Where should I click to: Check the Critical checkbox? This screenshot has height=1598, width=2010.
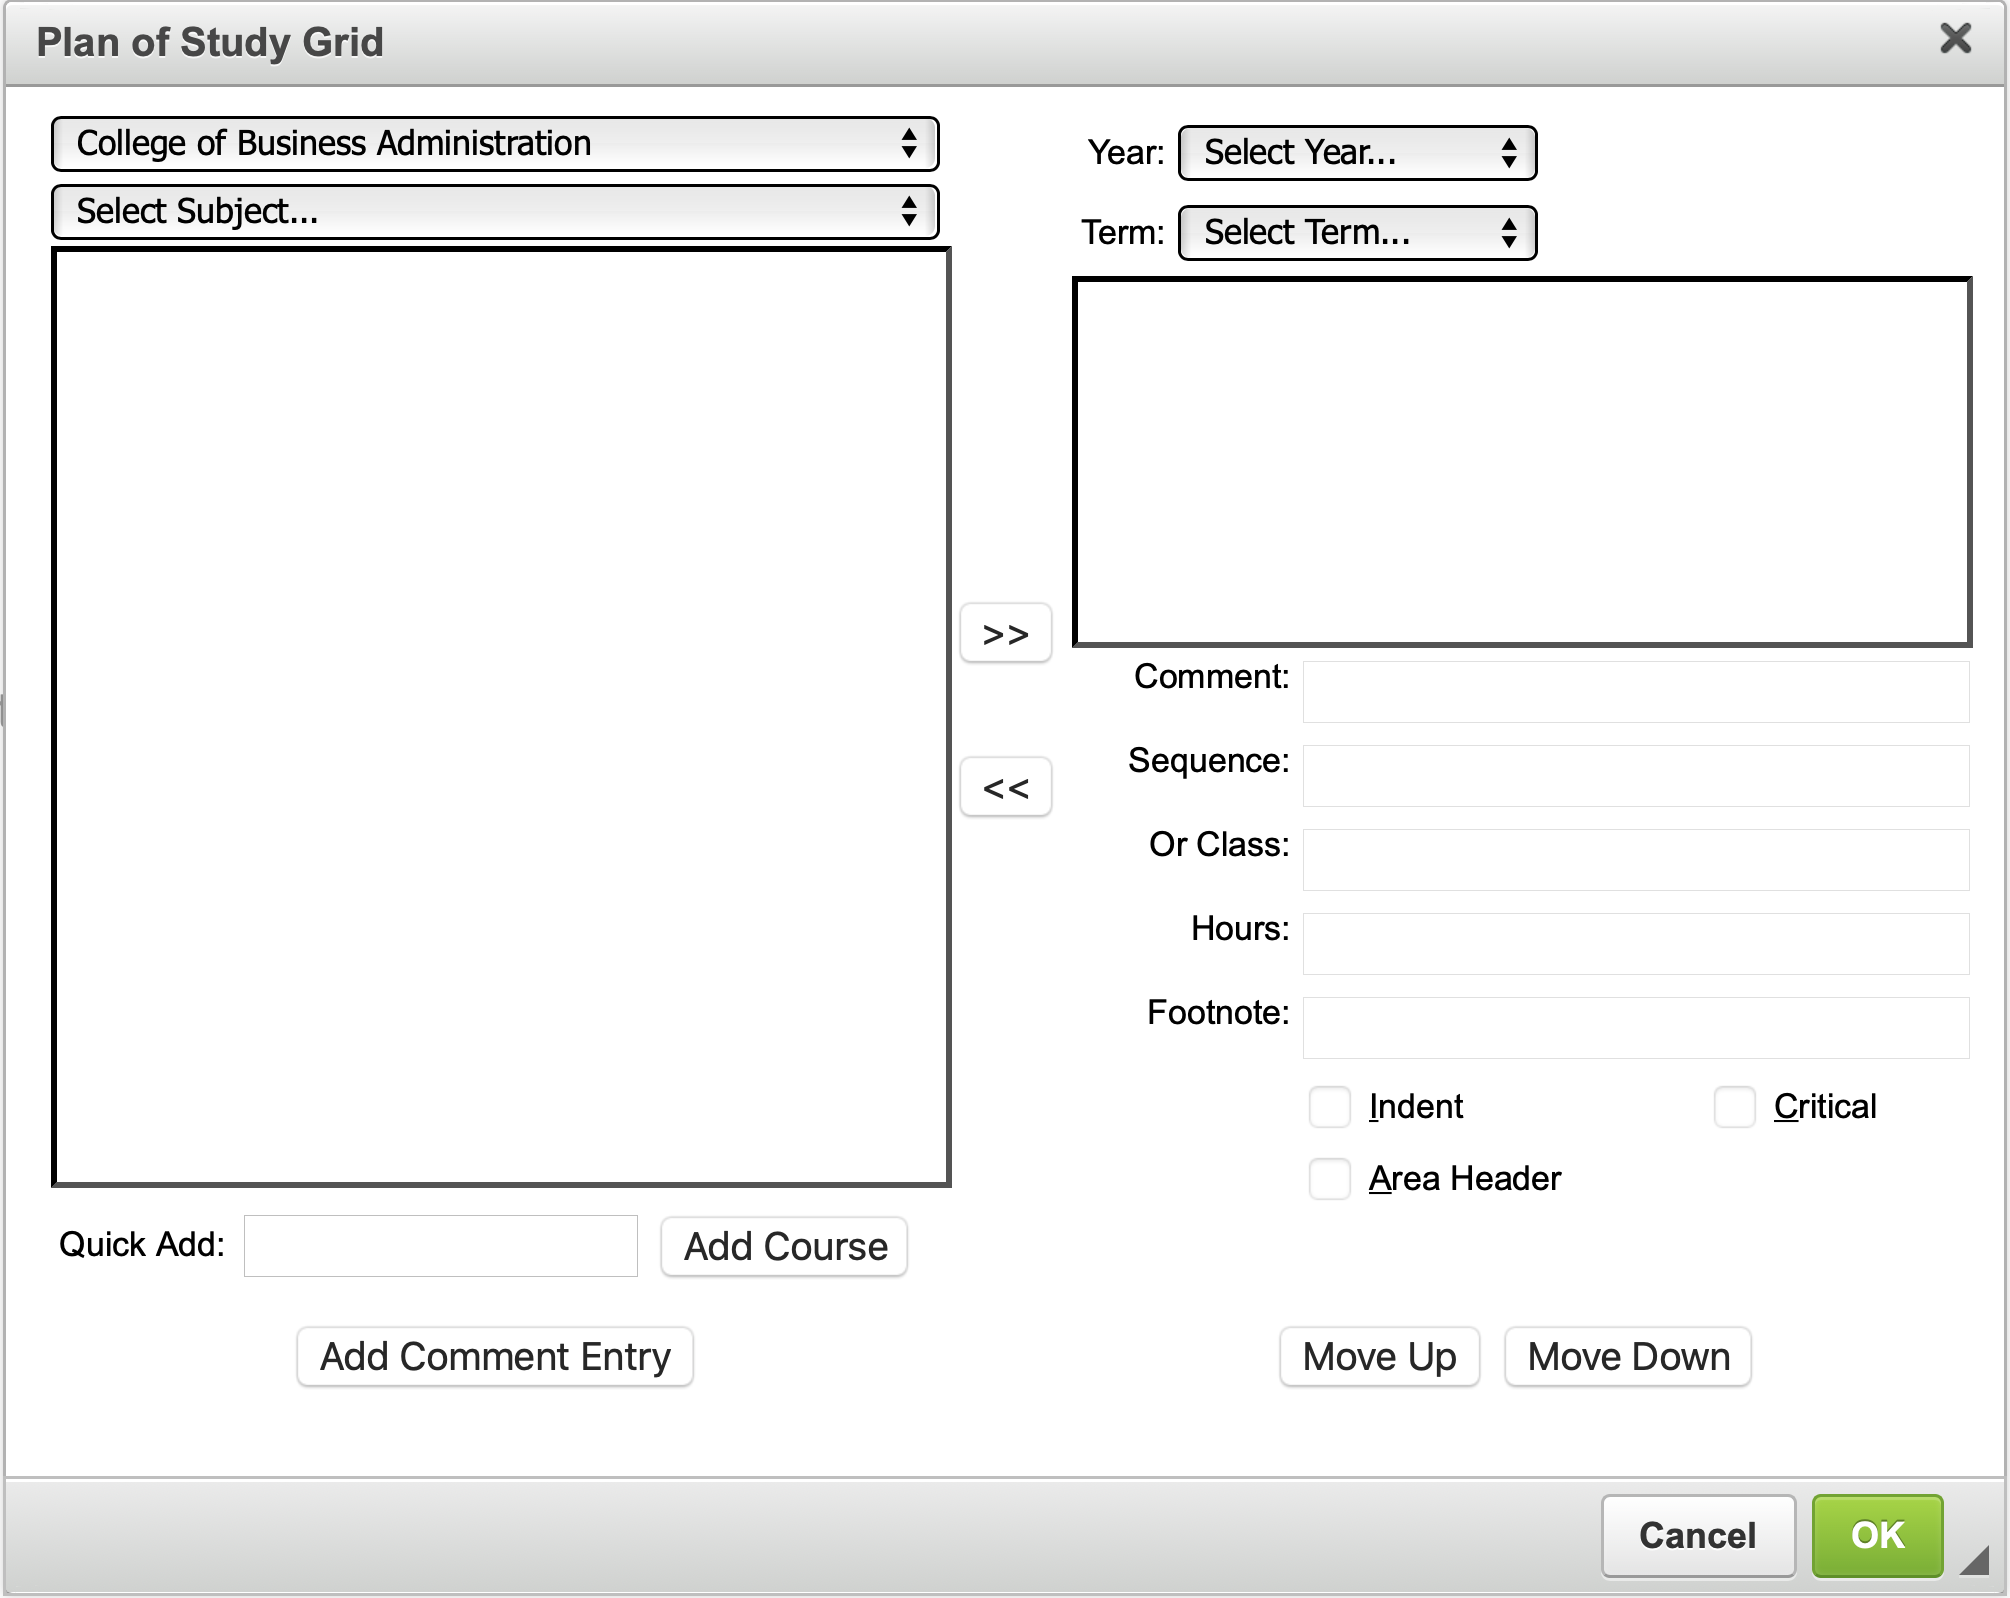[x=1734, y=1107]
